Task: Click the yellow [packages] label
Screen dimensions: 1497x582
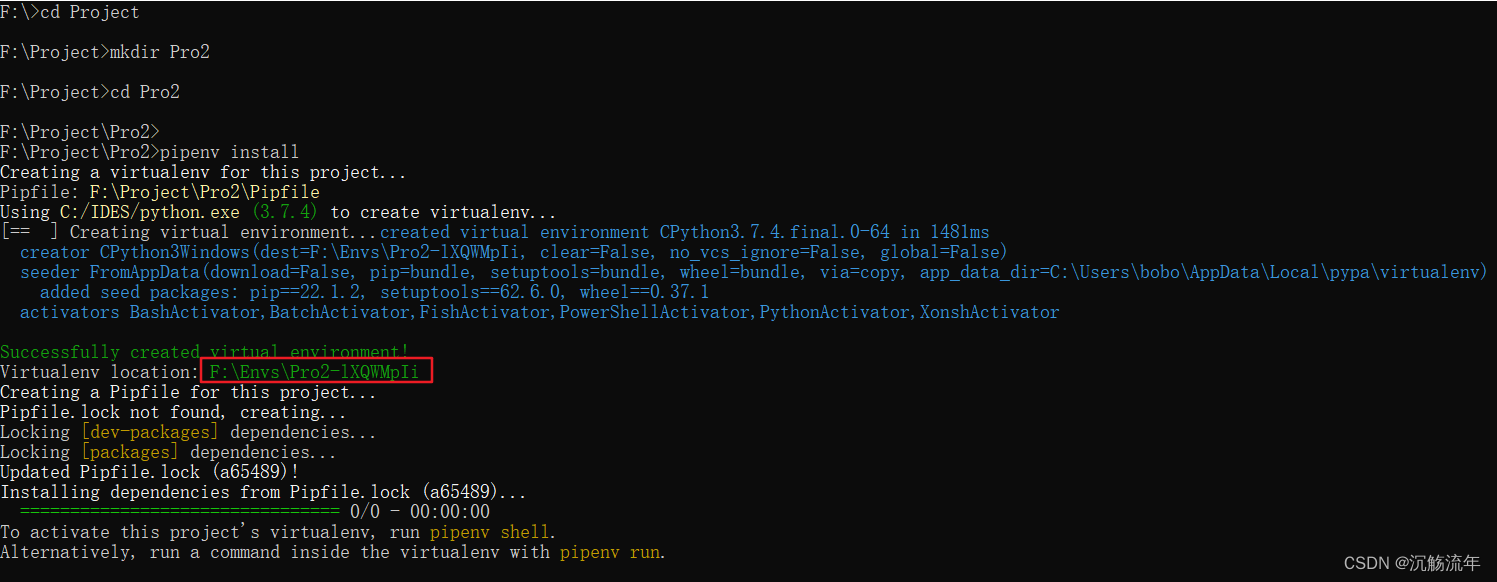Action: pos(130,452)
